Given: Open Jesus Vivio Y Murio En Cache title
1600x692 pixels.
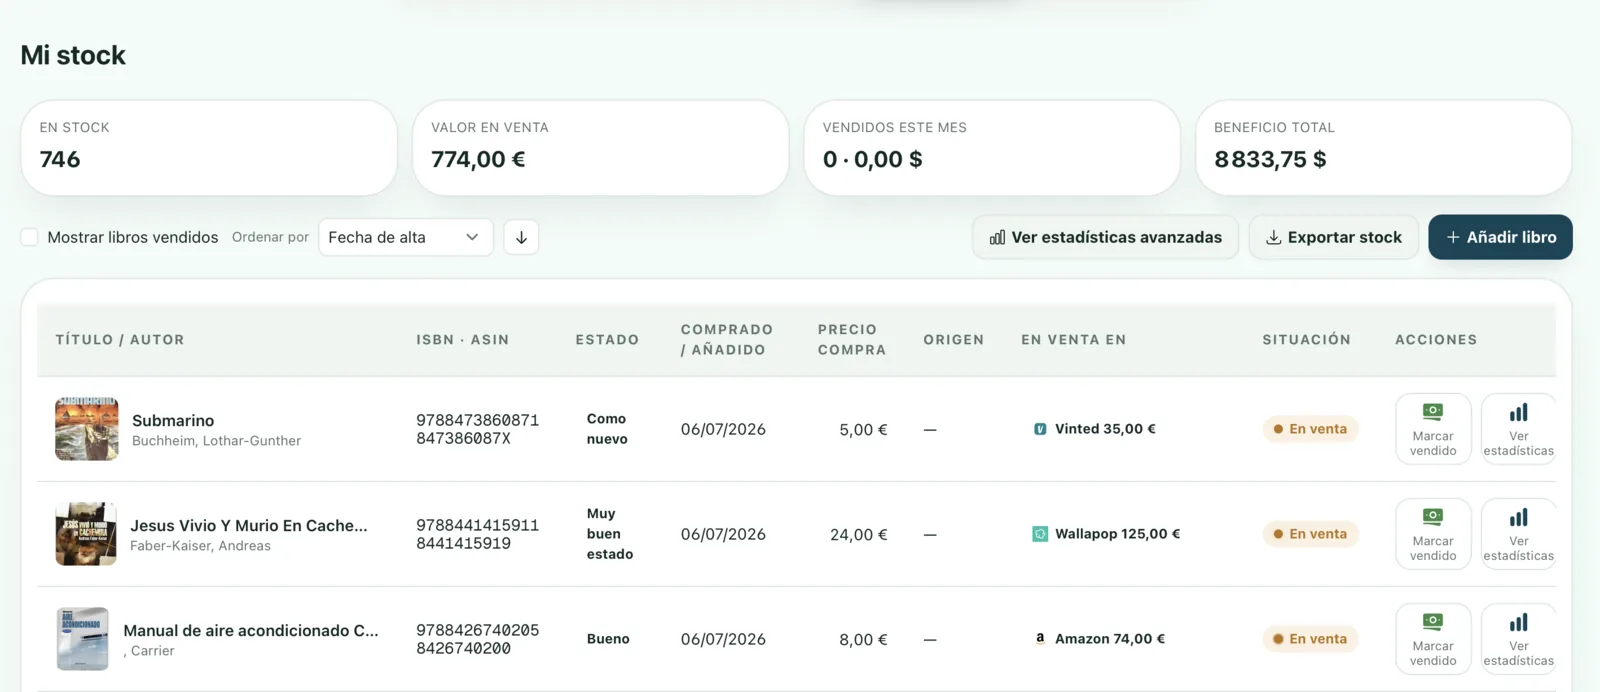Looking at the screenshot, I should tap(249, 525).
